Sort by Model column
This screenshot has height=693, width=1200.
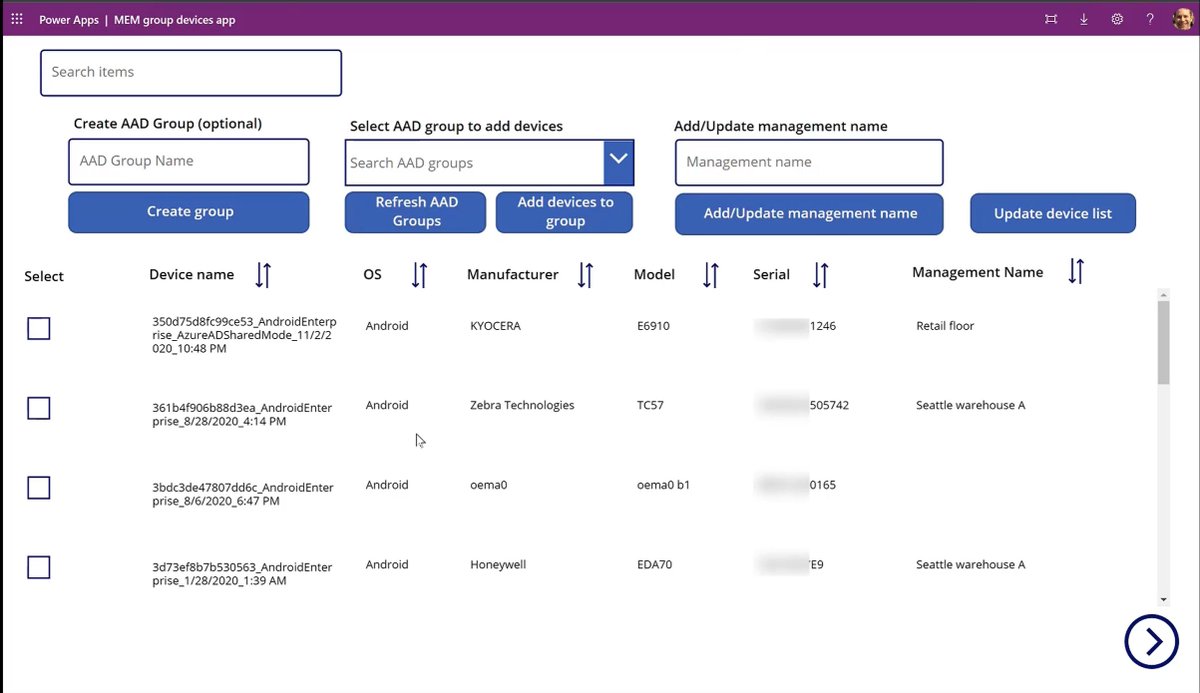pos(711,275)
